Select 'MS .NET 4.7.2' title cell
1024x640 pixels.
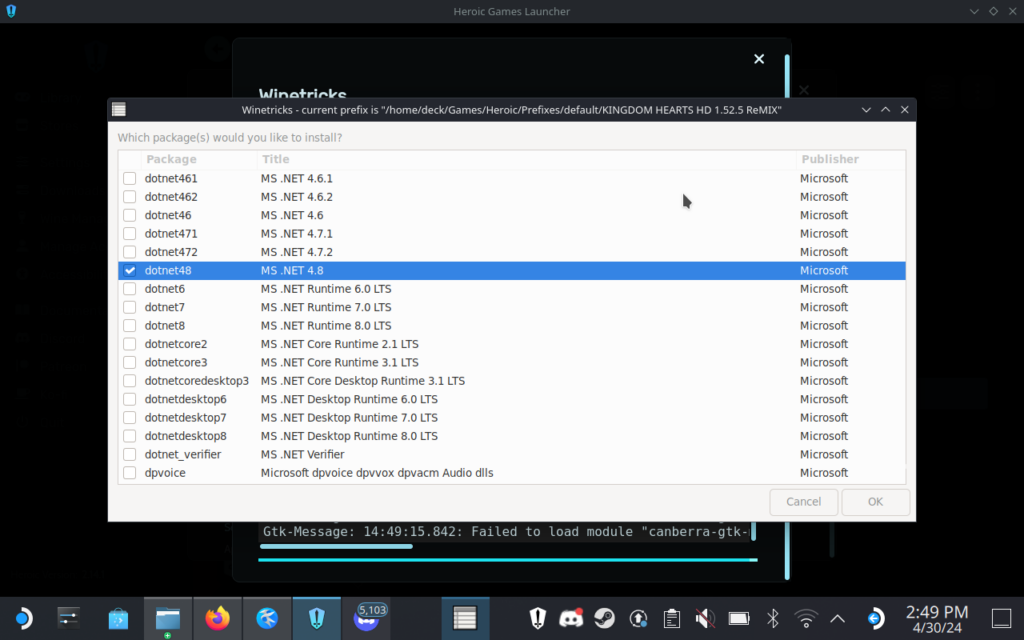tap(296, 251)
